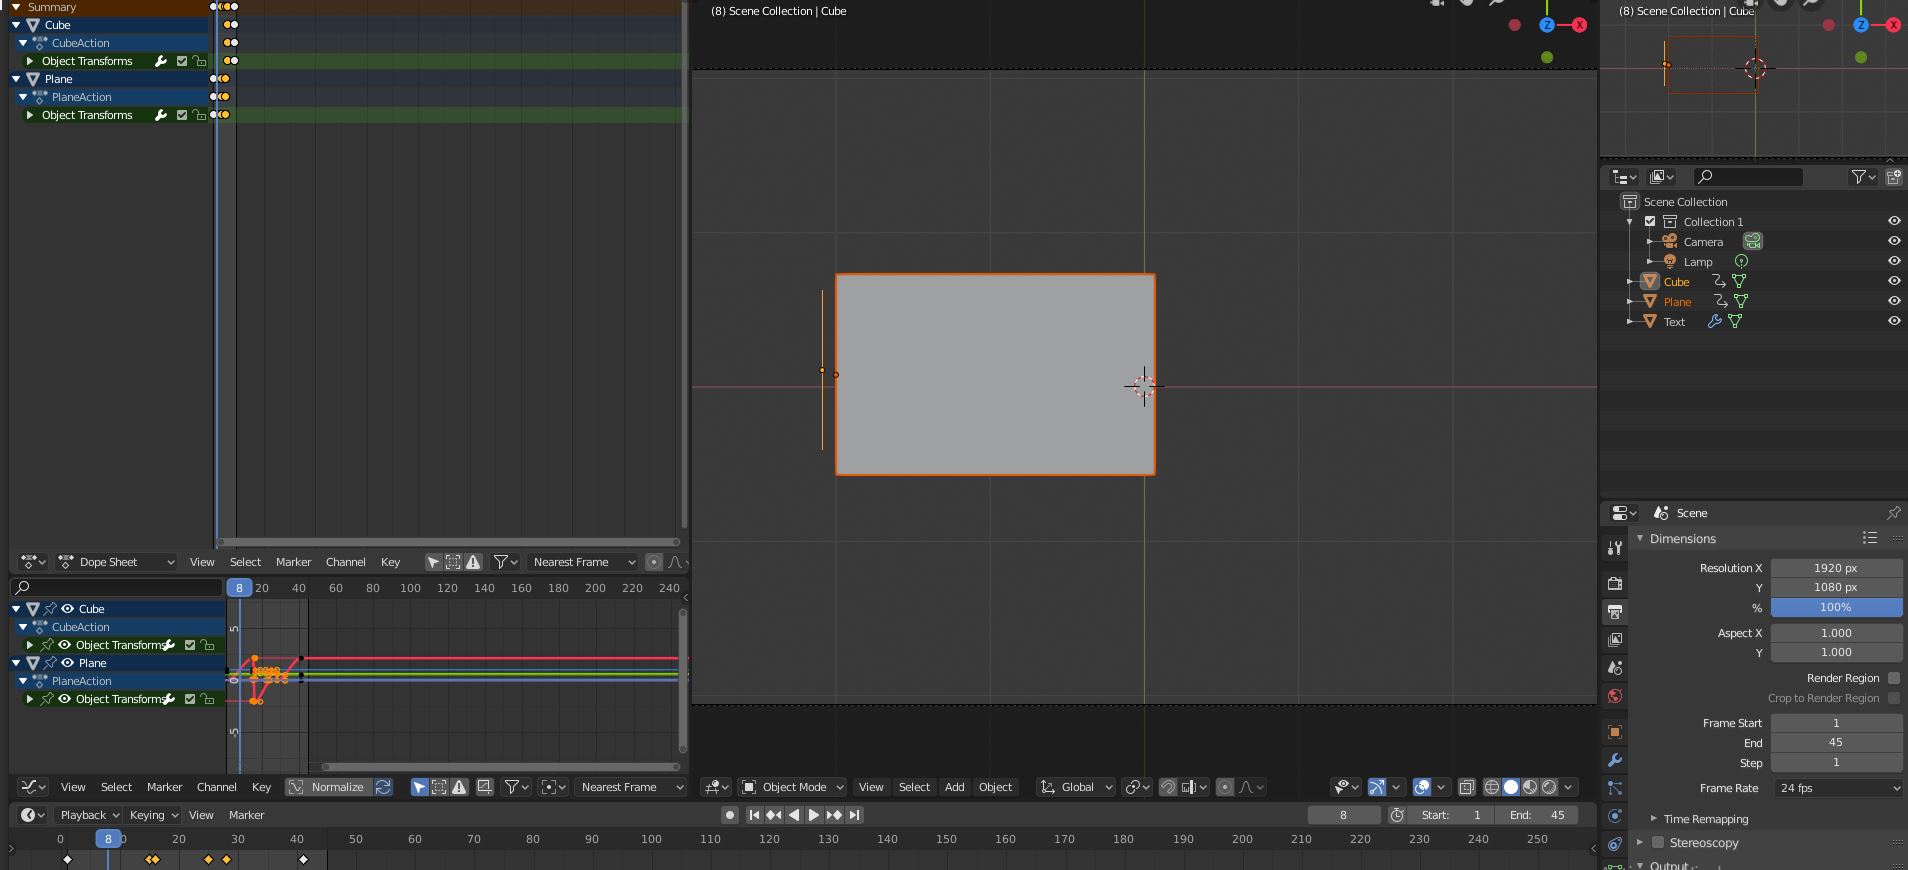Click the Frame Start End field
The height and width of the screenshot is (870, 1908).
[x=1835, y=743]
